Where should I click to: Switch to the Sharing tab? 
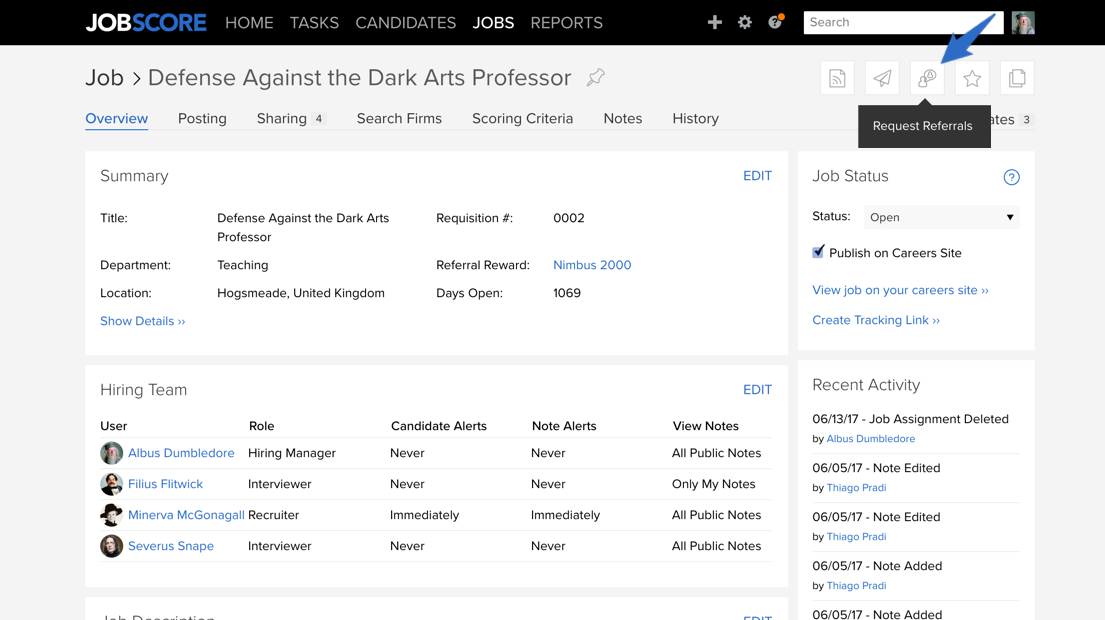tap(290, 118)
